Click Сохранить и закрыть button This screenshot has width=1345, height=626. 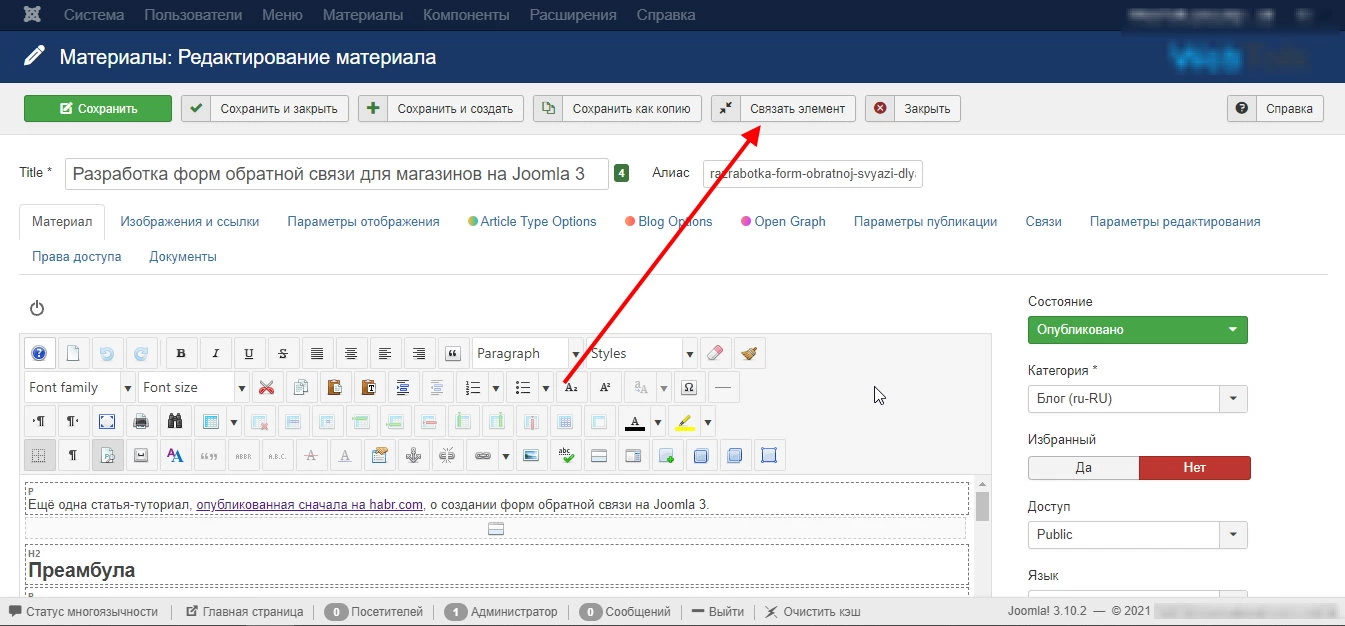click(265, 109)
